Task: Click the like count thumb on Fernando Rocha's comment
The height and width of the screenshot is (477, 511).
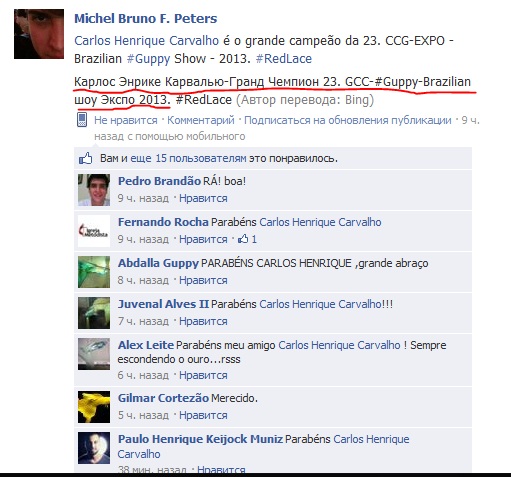Action: (x=243, y=239)
